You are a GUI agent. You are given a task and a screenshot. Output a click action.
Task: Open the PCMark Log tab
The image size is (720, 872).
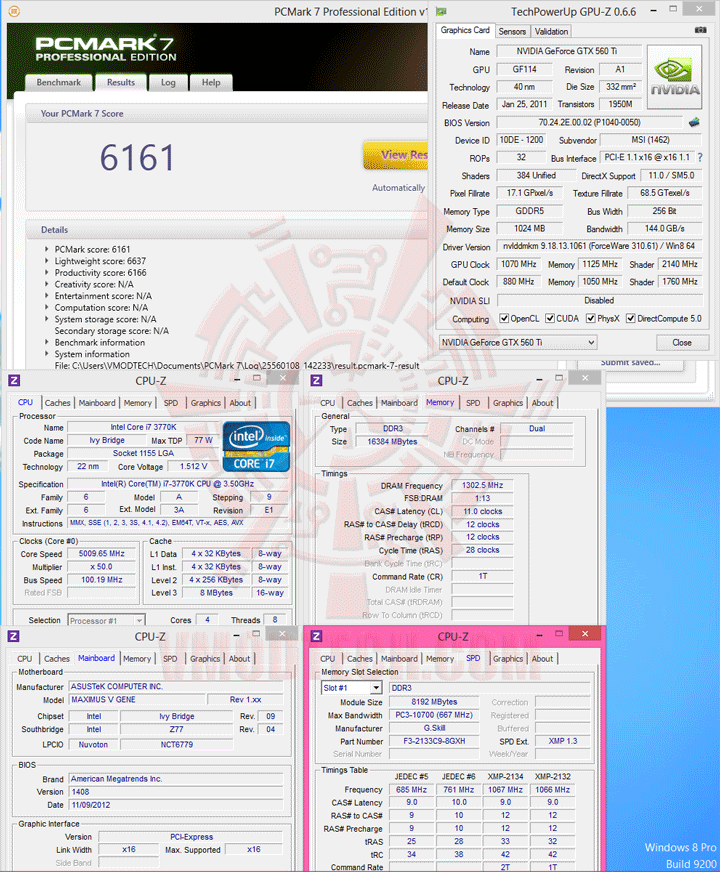tap(168, 82)
